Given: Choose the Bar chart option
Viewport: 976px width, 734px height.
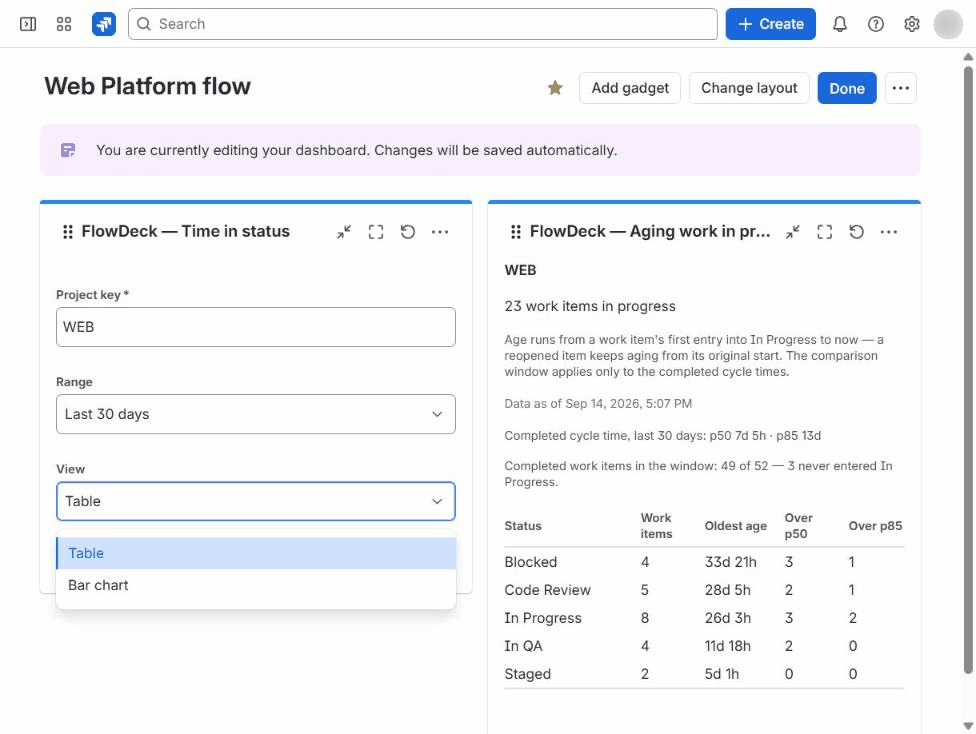Looking at the screenshot, I should click(x=256, y=585).
